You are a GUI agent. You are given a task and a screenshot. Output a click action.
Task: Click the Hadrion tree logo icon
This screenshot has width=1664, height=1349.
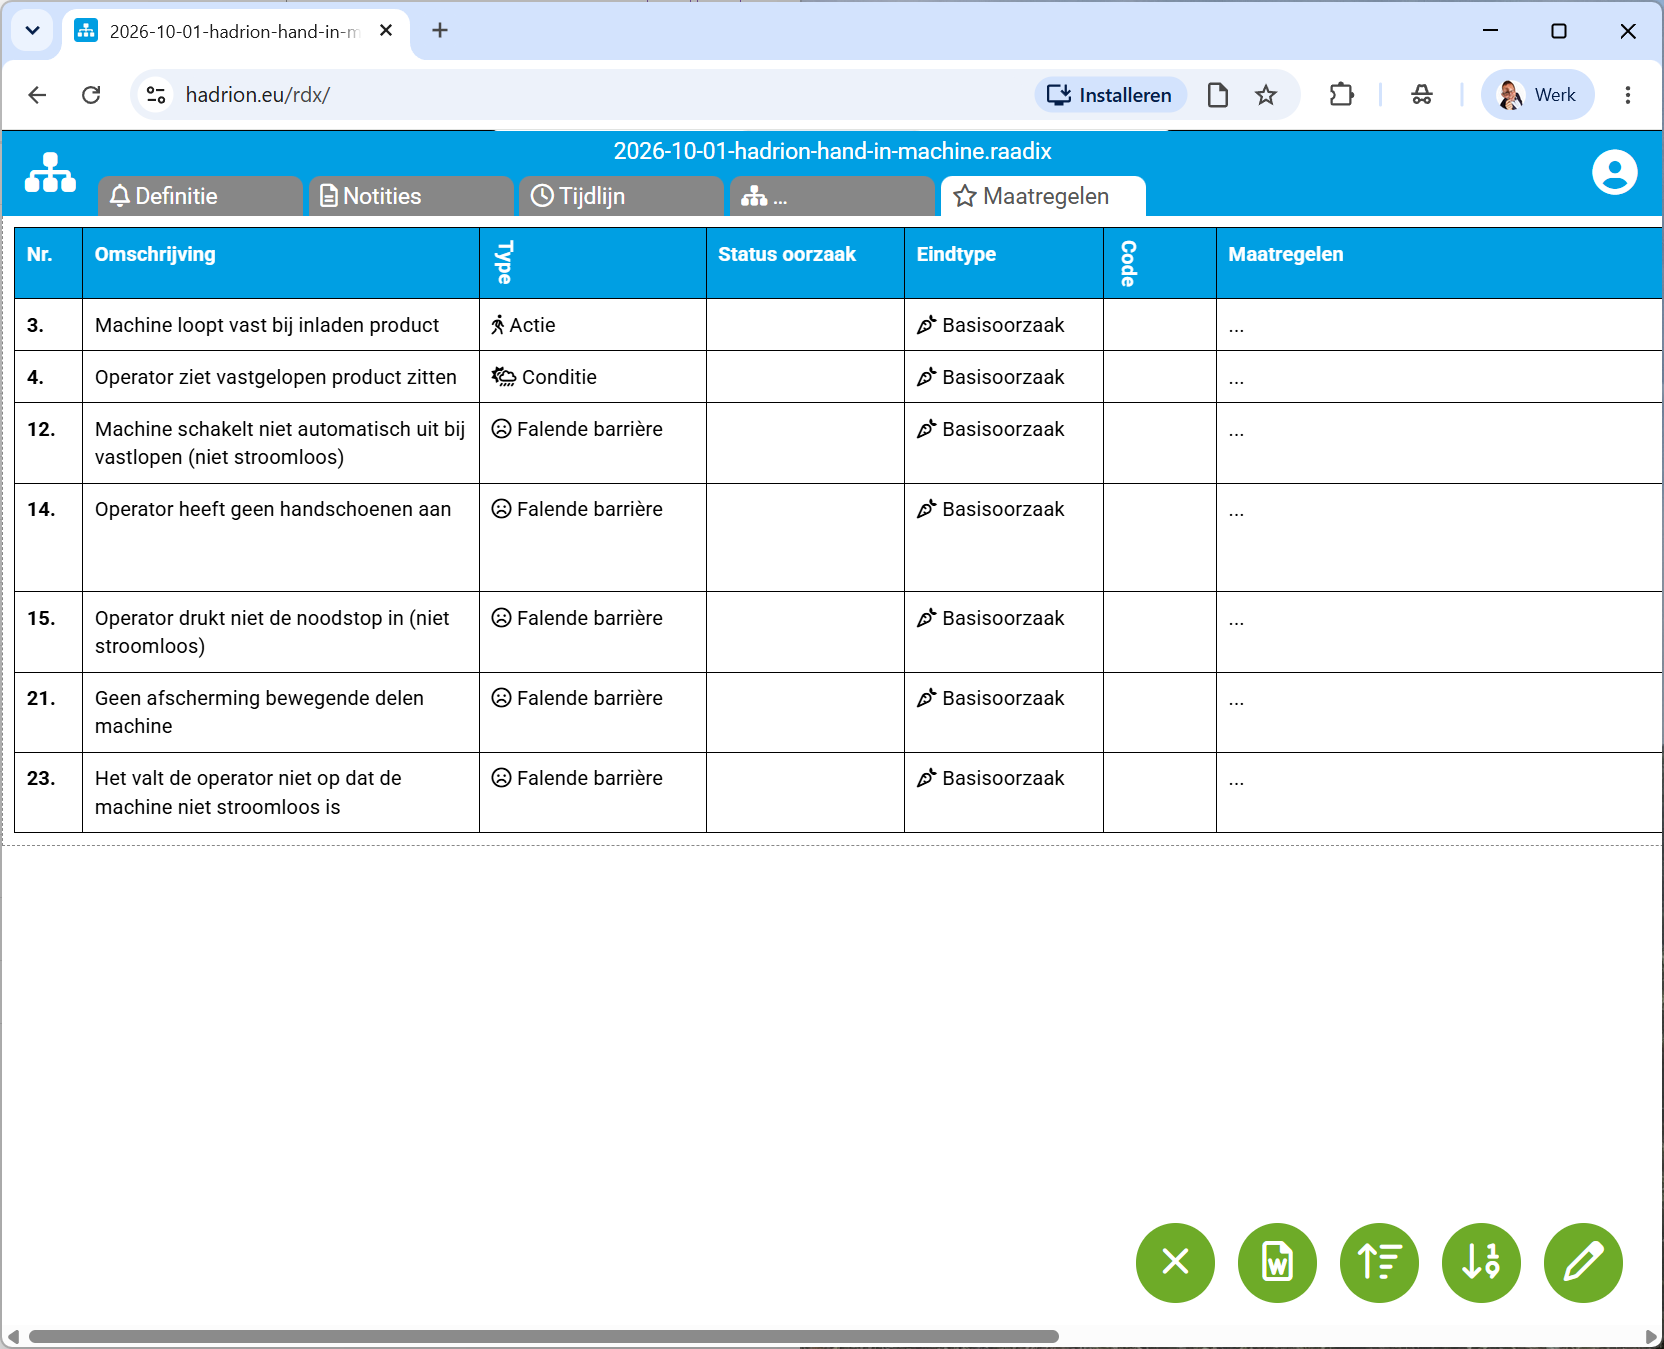(50, 172)
